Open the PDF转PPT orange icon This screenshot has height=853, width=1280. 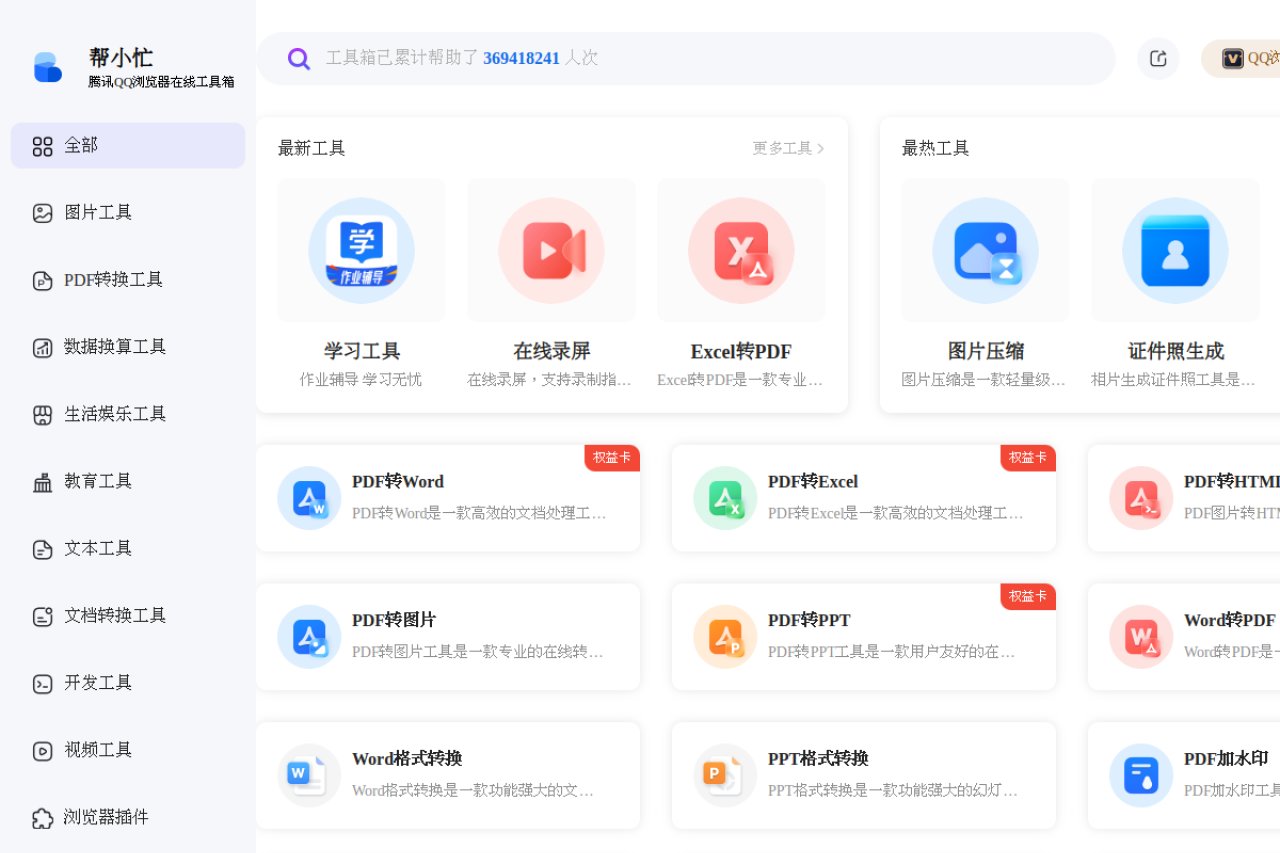(x=725, y=637)
